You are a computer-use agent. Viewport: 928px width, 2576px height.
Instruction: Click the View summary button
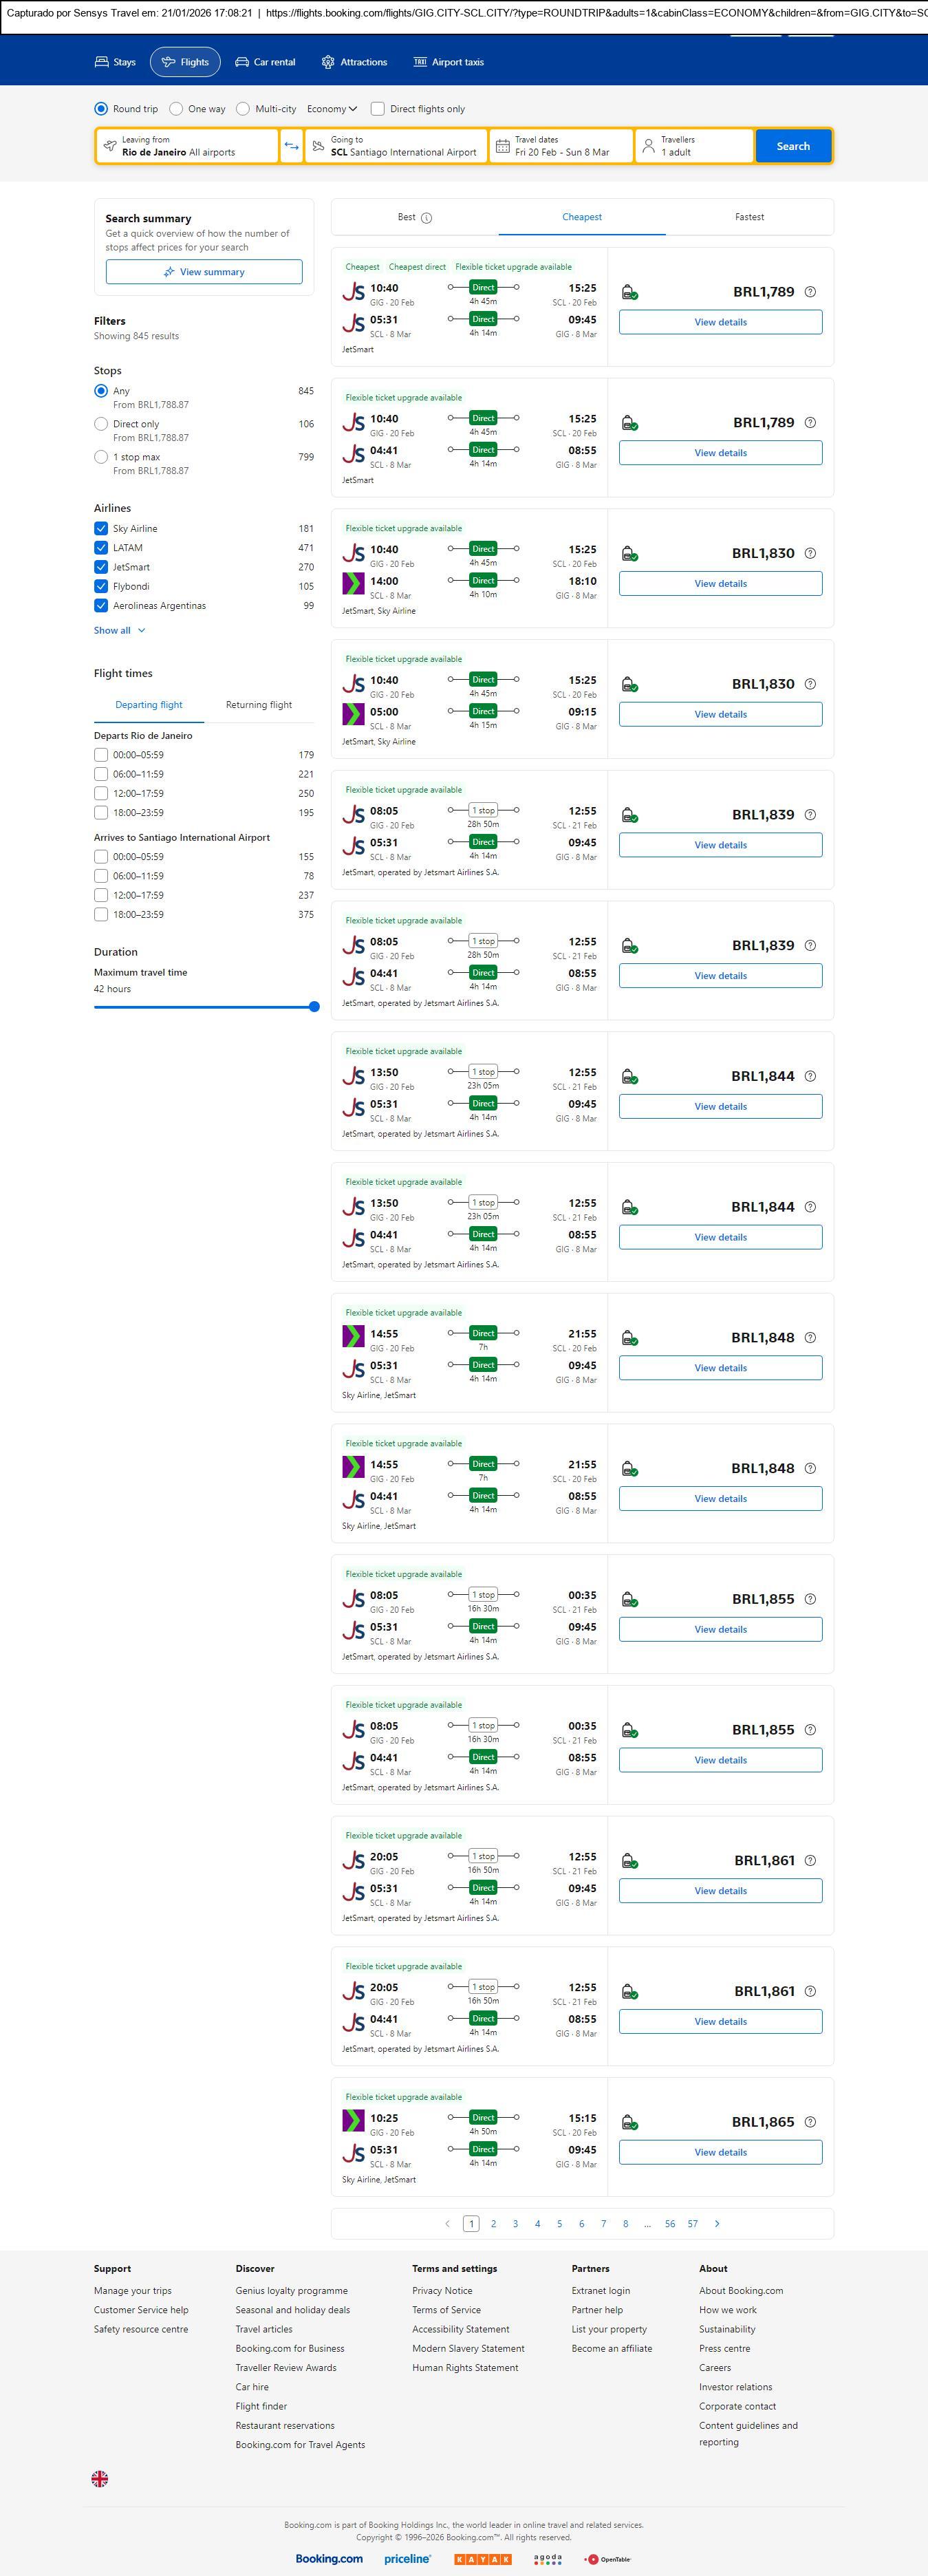204,272
